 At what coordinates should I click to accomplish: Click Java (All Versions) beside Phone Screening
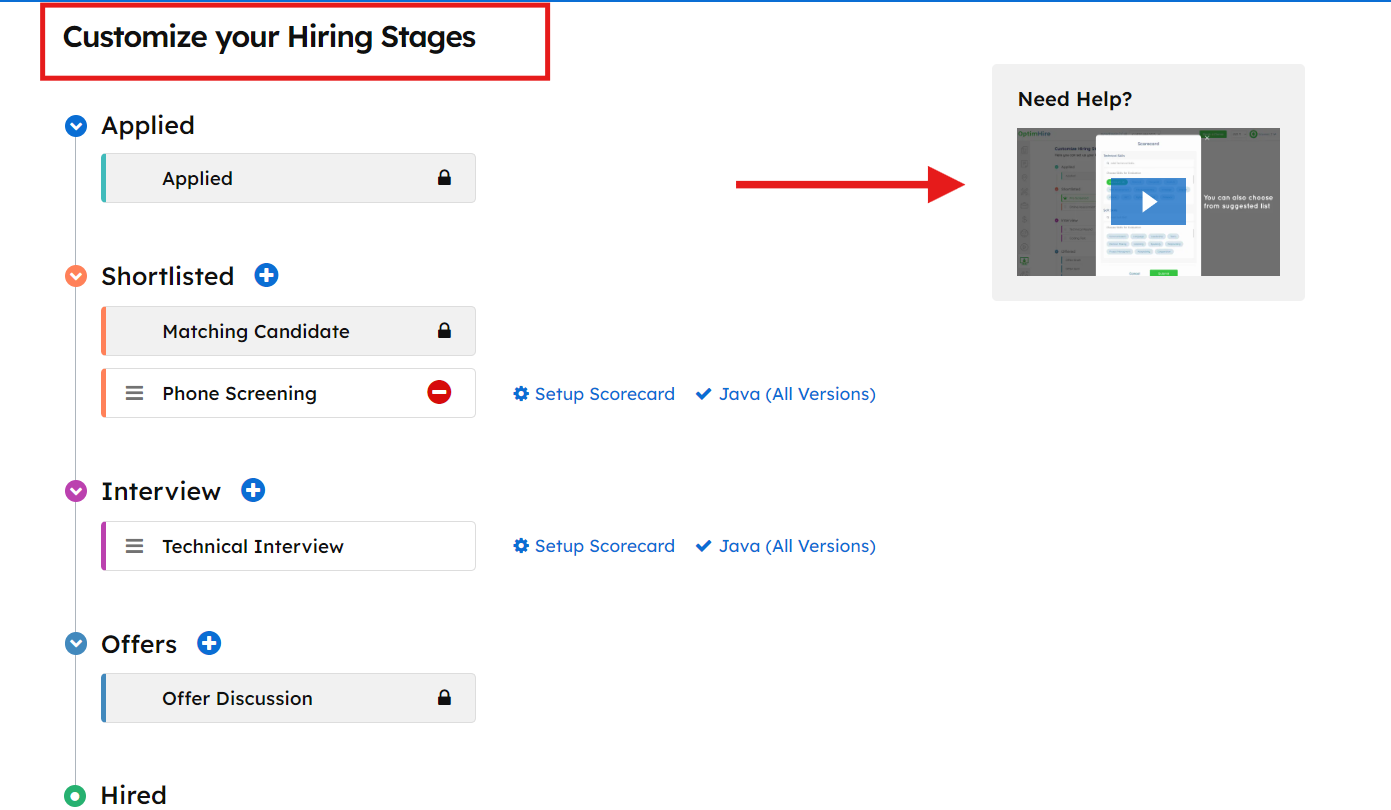click(786, 394)
